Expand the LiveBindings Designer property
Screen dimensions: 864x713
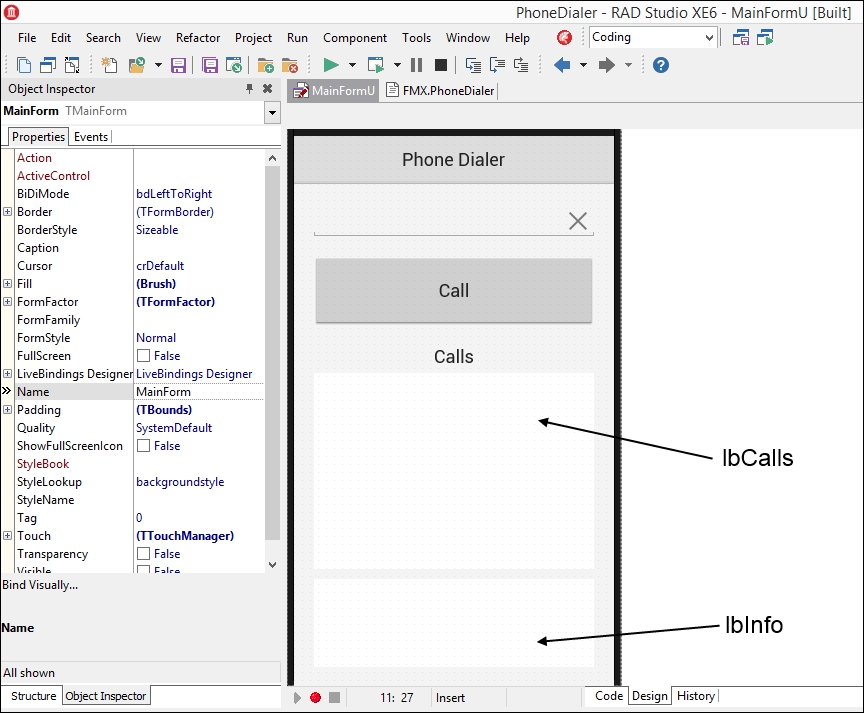point(7,374)
